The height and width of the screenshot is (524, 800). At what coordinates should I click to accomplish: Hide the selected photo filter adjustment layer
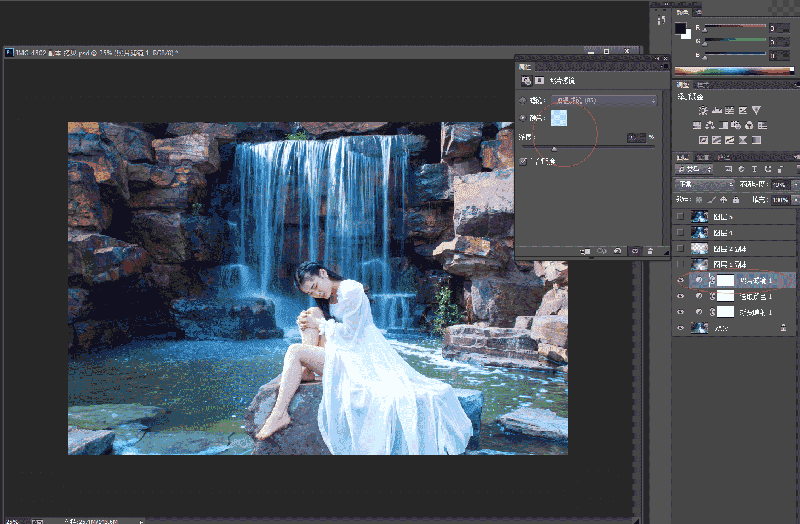point(681,281)
